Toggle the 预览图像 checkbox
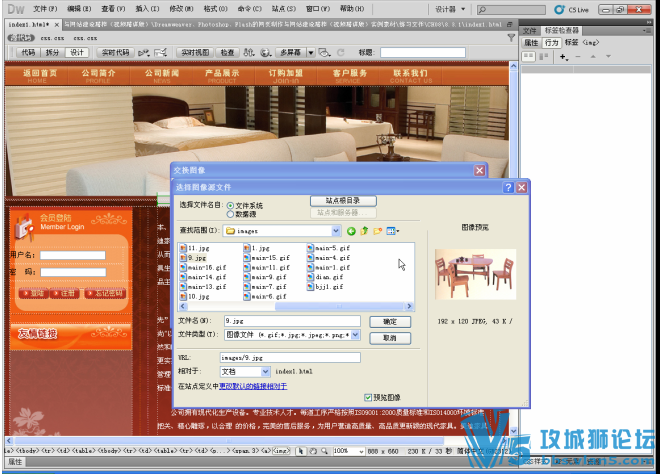 click(368, 397)
